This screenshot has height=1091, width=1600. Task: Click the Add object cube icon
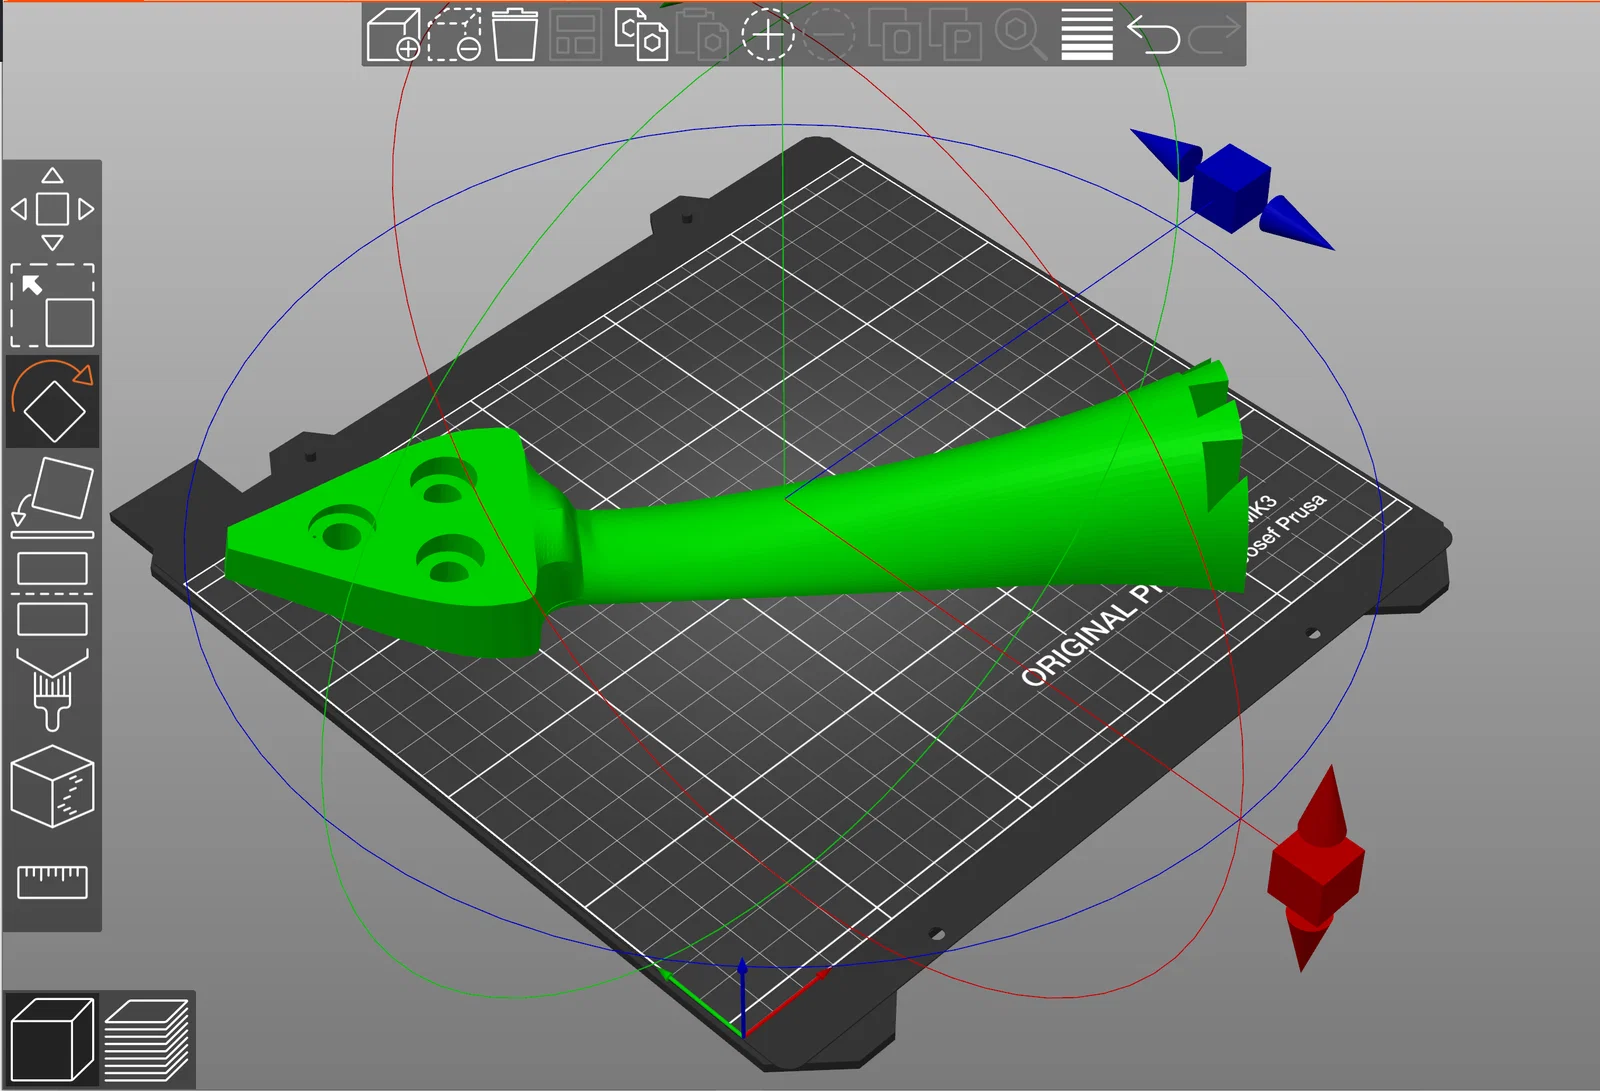(393, 35)
